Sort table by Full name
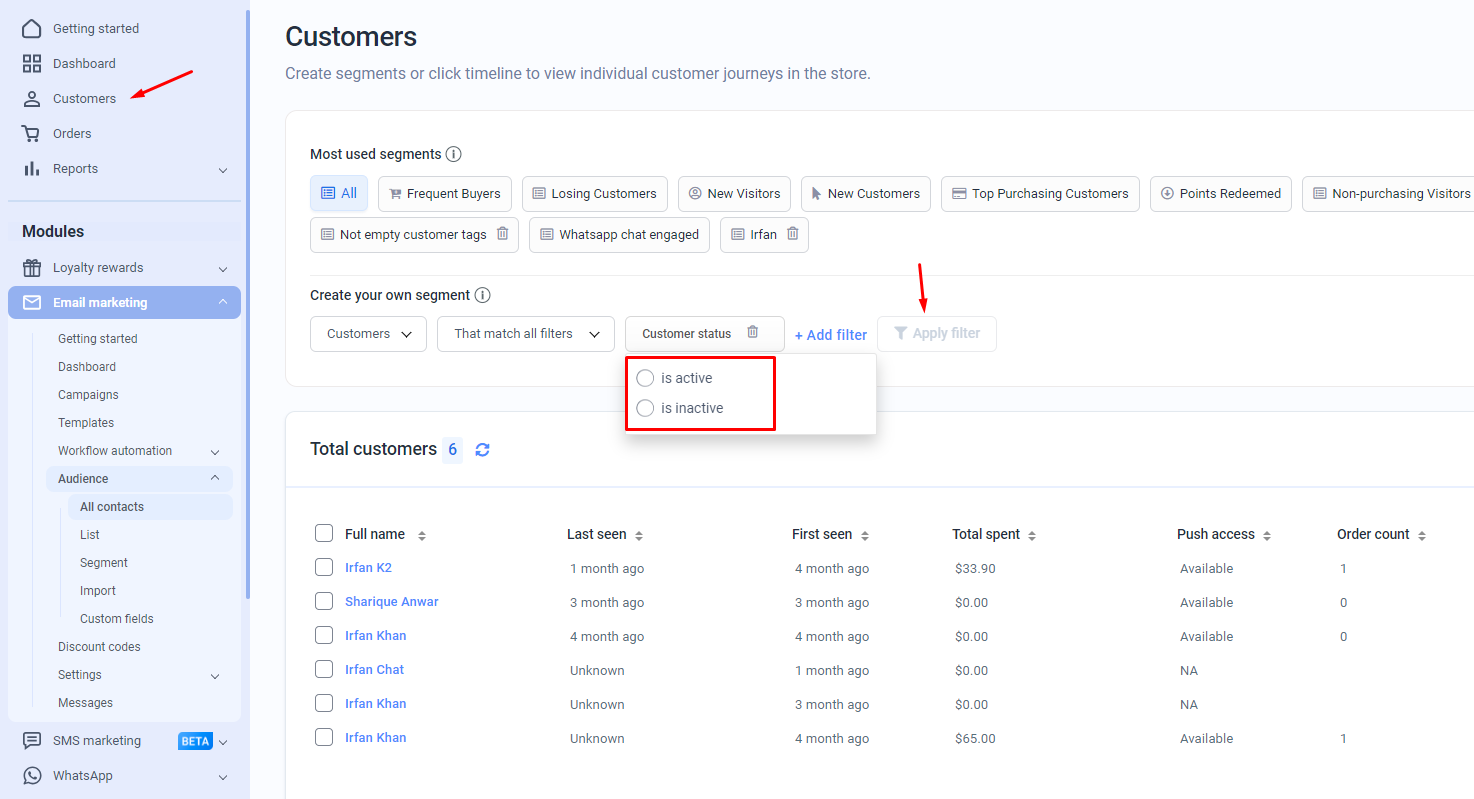 [422, 535]
